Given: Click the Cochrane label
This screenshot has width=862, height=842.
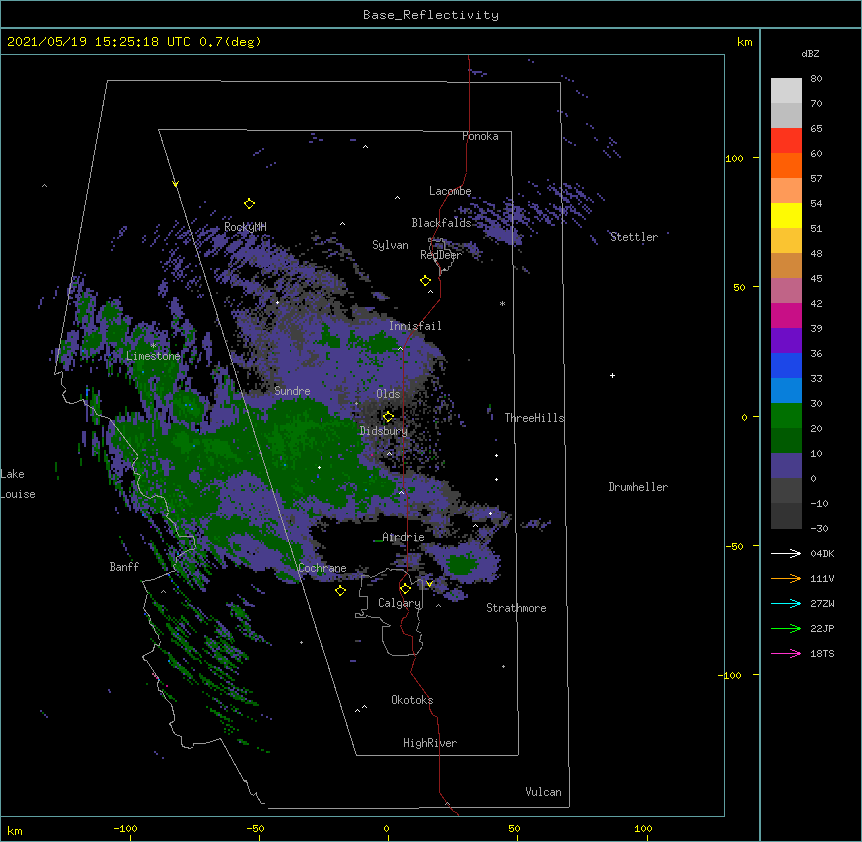Looking at the screenshot, I should (x=323, y=568).
